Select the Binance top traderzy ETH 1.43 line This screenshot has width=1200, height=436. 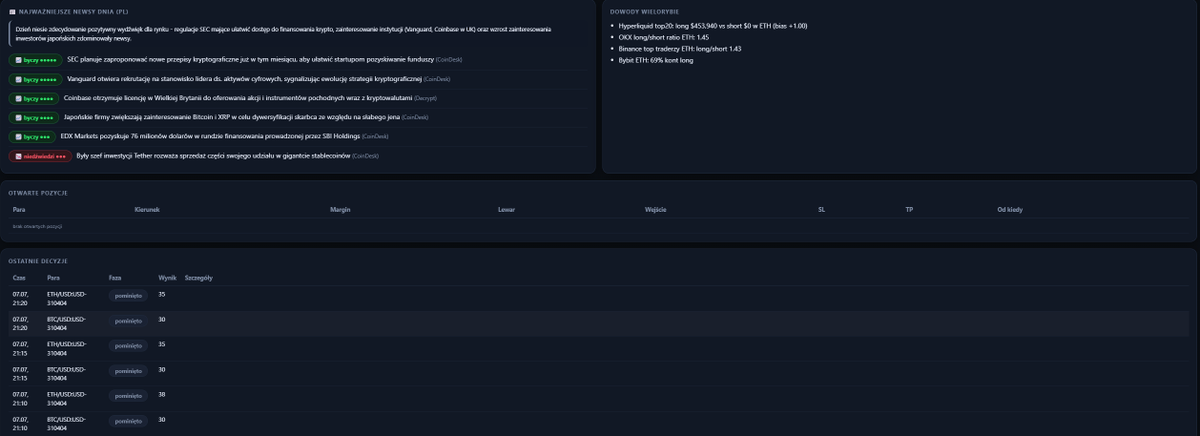tap(680, 48)
